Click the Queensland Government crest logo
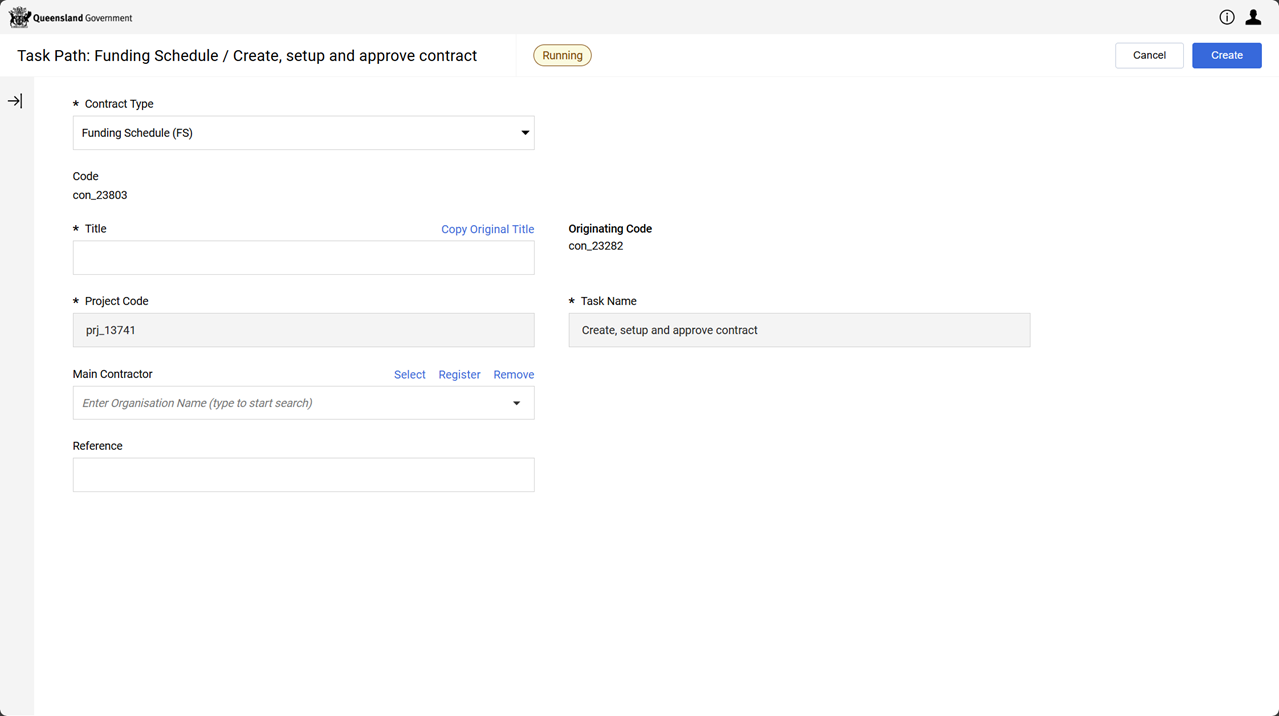The height and width of the screenshot is (716, 1279). [20, 17]
